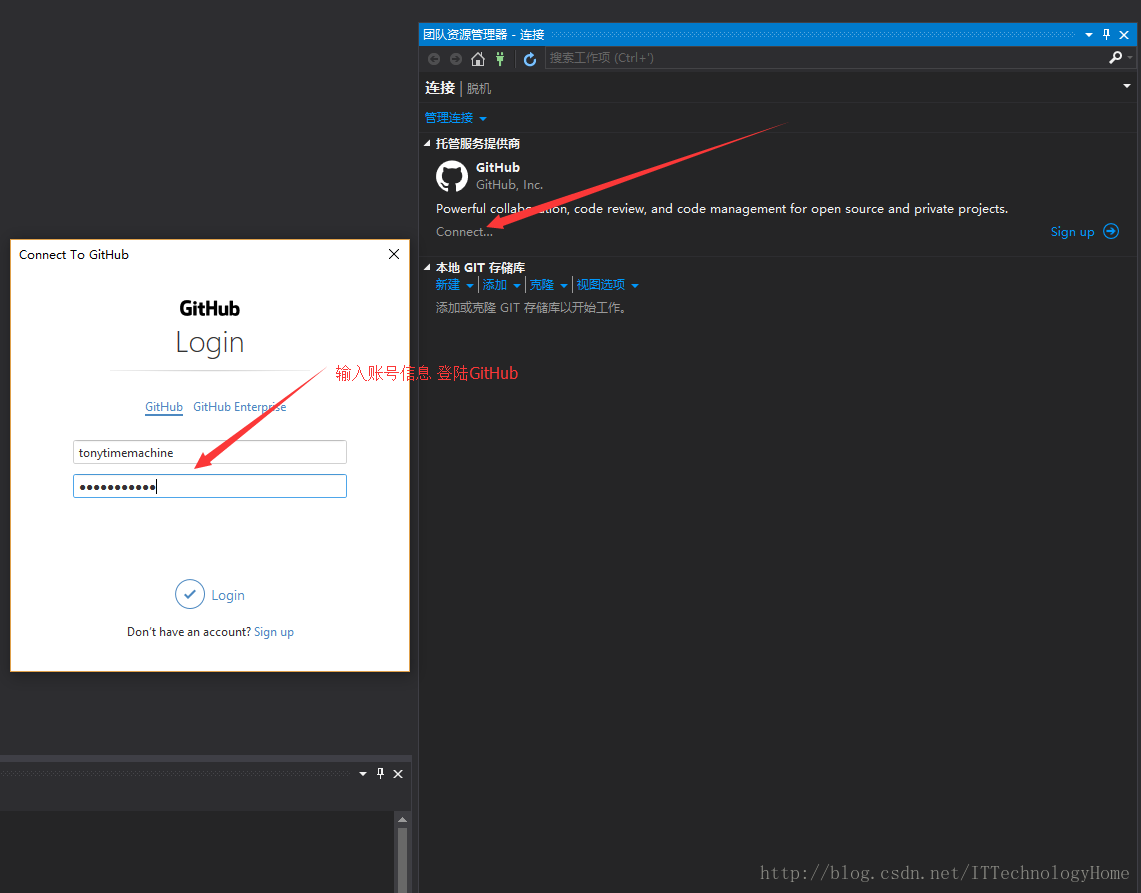The width and height of the screenshot is (1141, 893).
Task: Select the GitHub tab in login dialog
Action: [164, 407]
